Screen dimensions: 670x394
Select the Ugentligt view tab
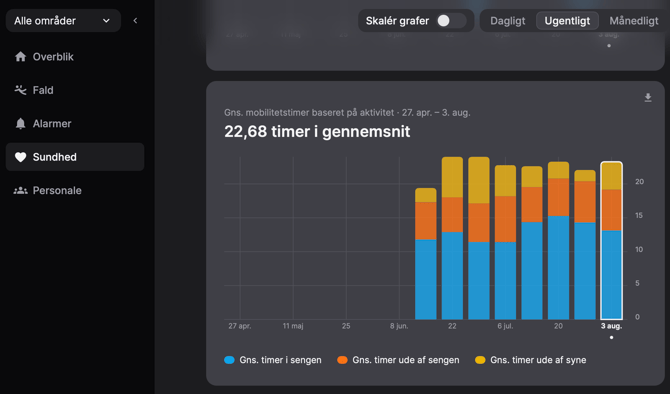point(567,21)
